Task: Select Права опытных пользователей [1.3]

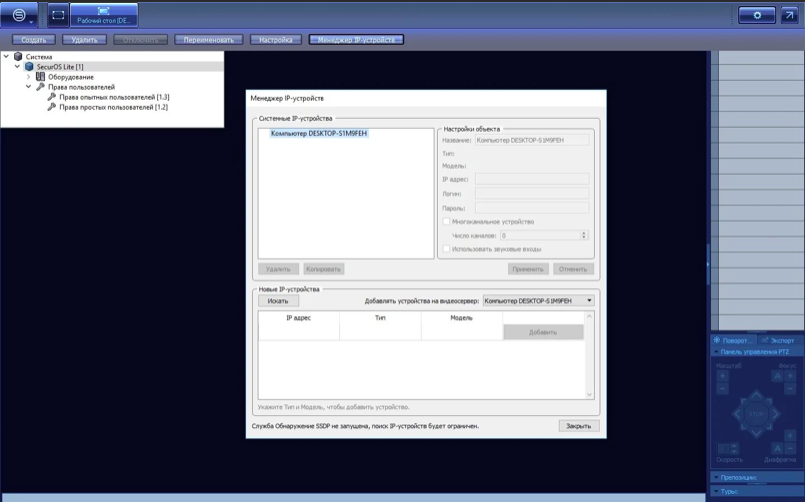Action: (114, 97)
